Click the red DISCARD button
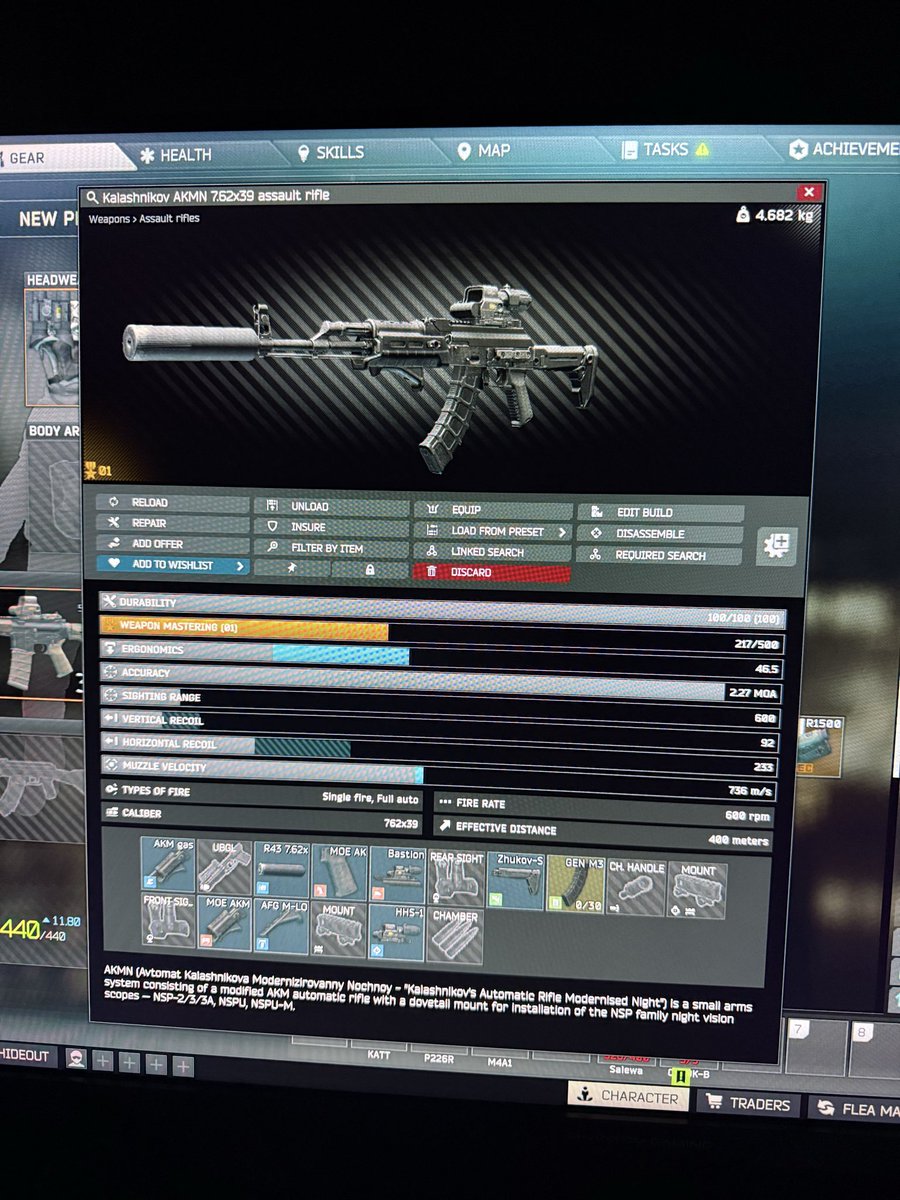 tap(492, 573)
